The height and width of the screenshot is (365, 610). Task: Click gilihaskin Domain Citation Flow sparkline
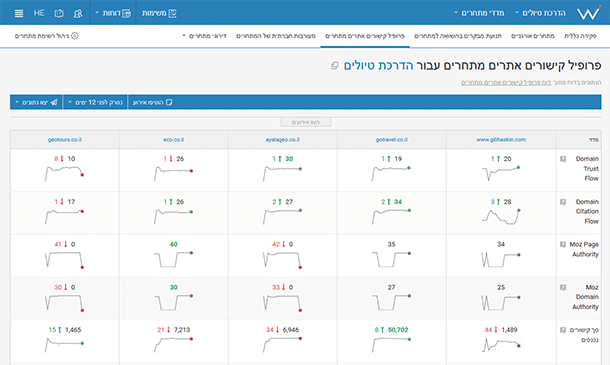pyautogui.click(x=501, y=216)
